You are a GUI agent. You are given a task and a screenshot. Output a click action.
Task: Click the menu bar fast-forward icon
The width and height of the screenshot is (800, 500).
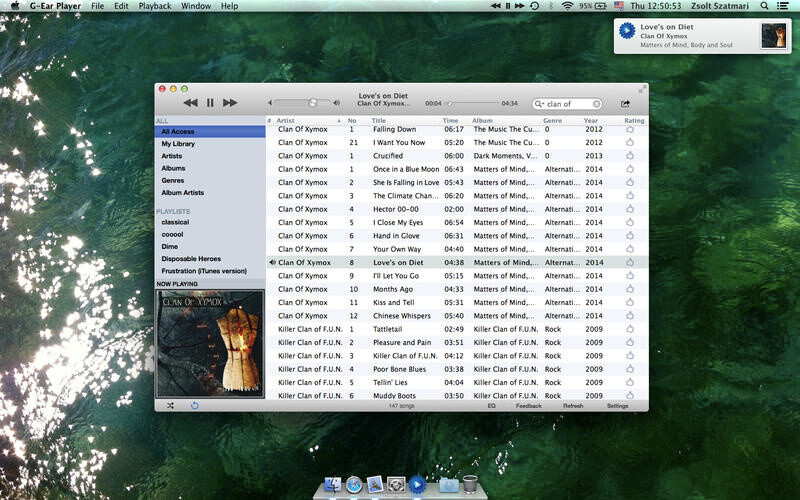[519, 6]
